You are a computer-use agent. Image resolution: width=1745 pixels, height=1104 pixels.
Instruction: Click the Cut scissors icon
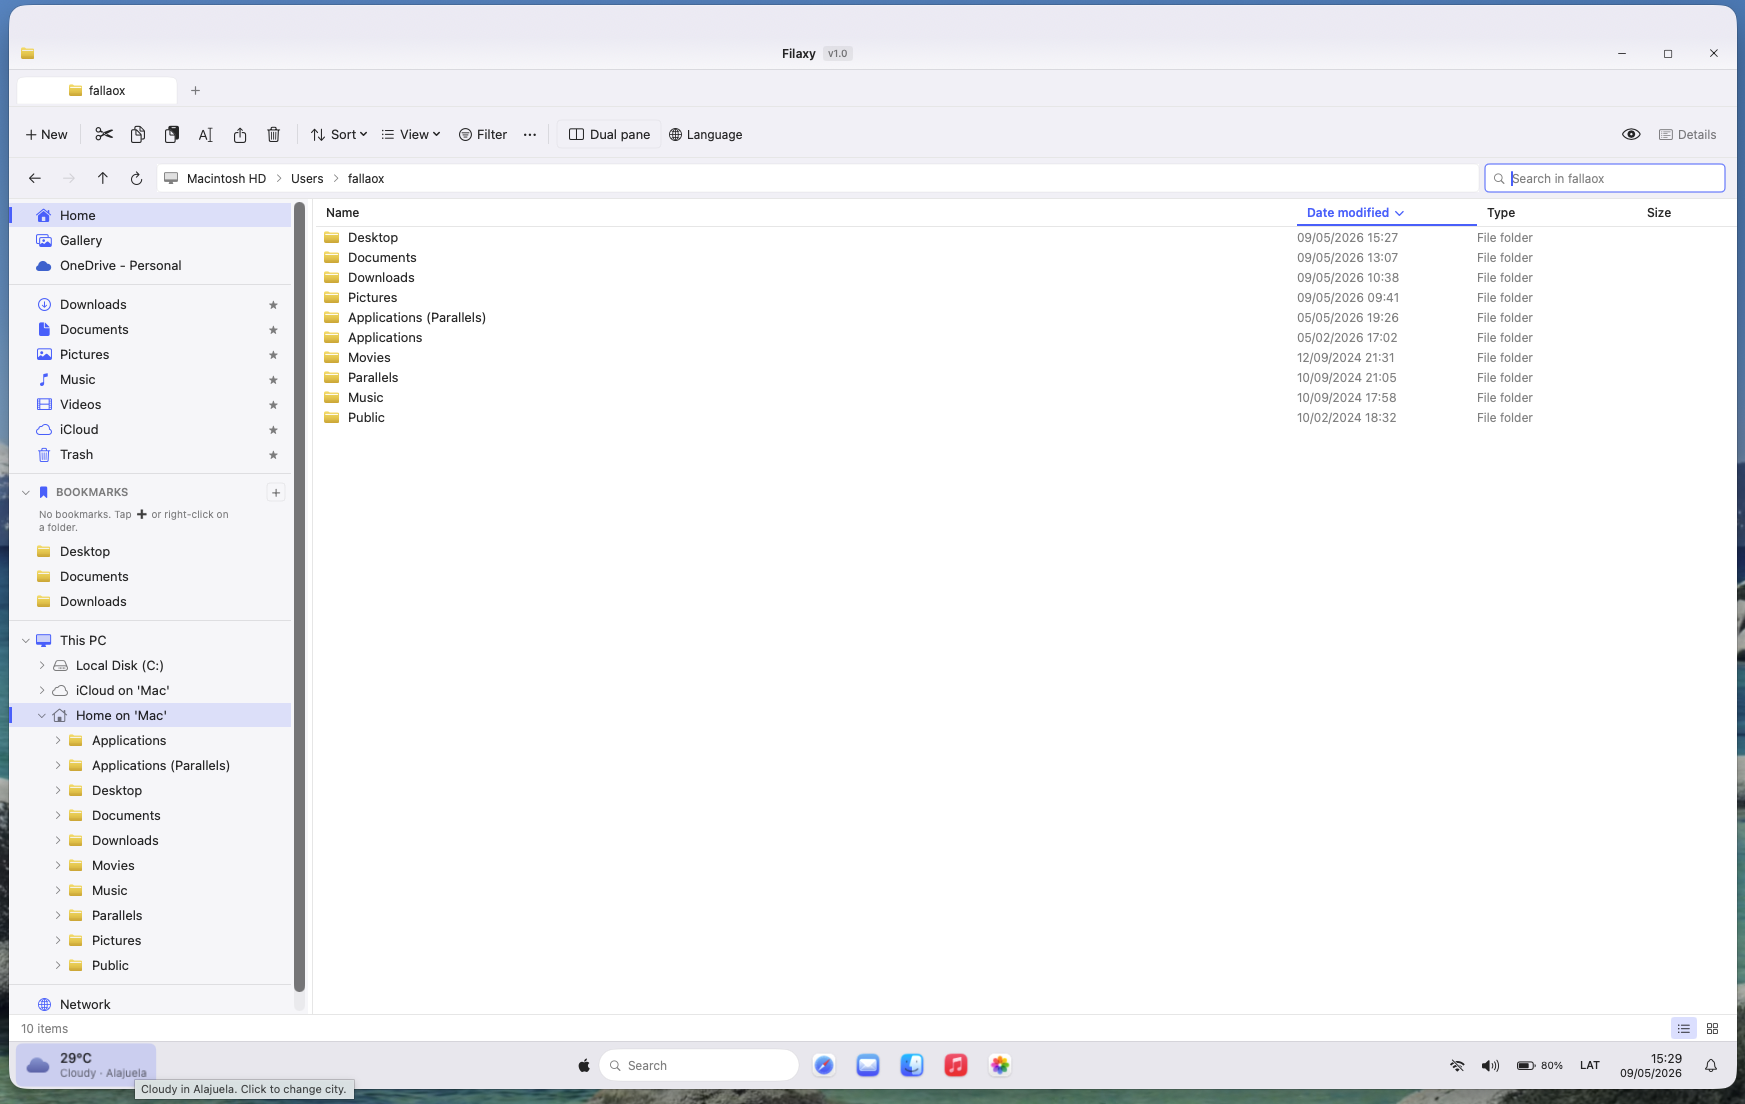(x=104, y=134)
